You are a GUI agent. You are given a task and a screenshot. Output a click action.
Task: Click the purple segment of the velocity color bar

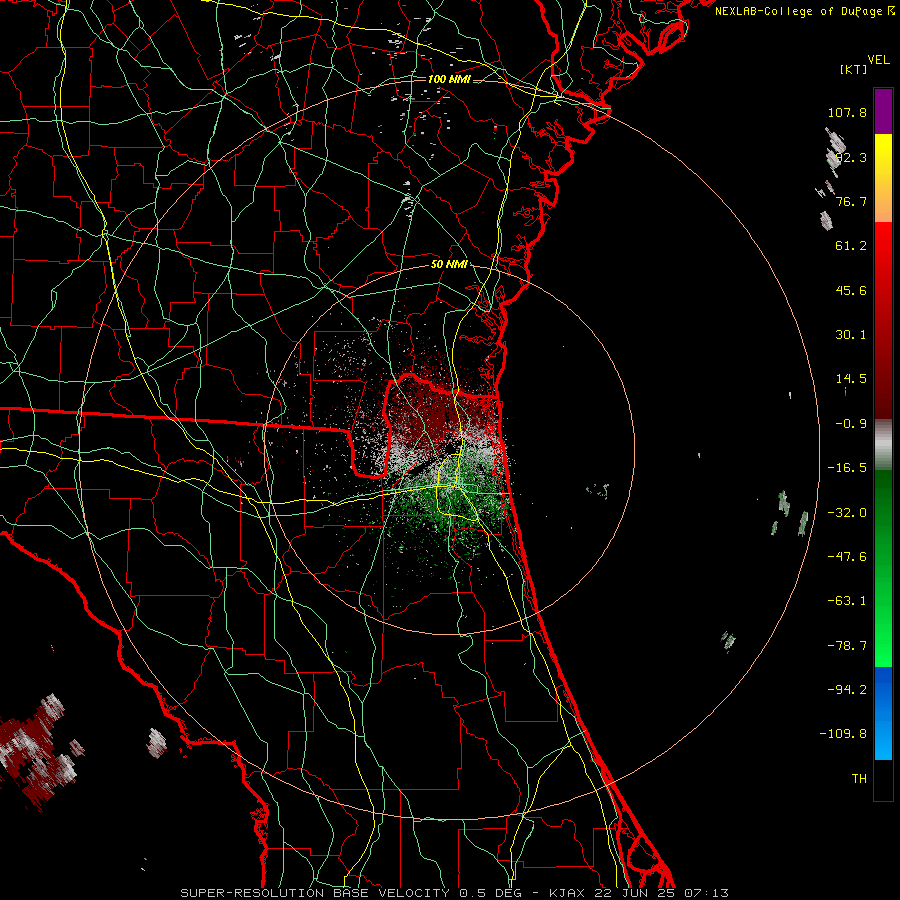[883, 111]
